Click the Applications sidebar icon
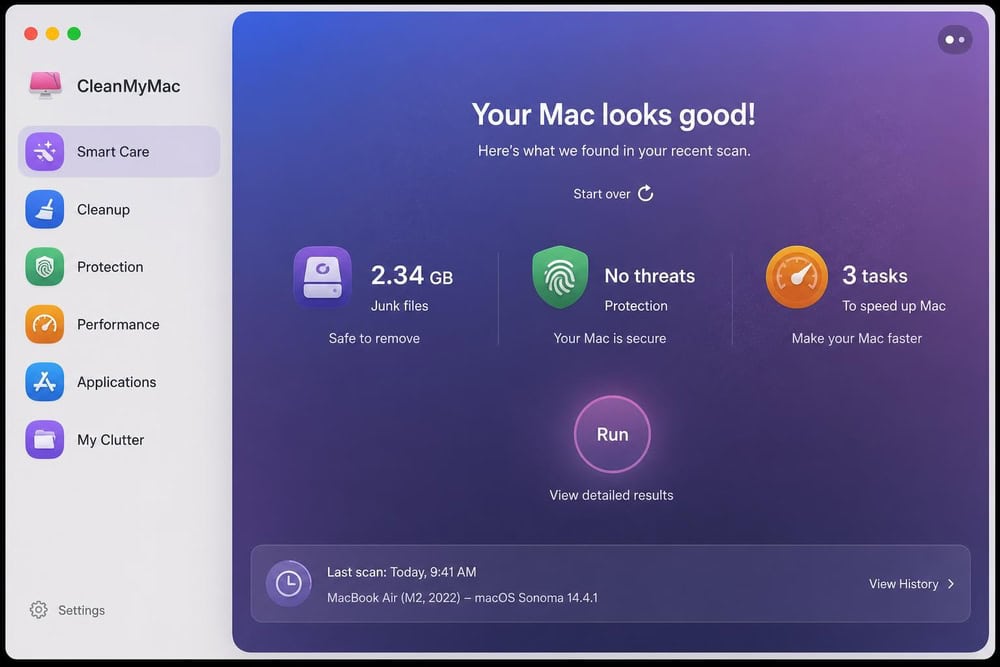This screenshot has width=1000, height=667. [x=45, y=382]
